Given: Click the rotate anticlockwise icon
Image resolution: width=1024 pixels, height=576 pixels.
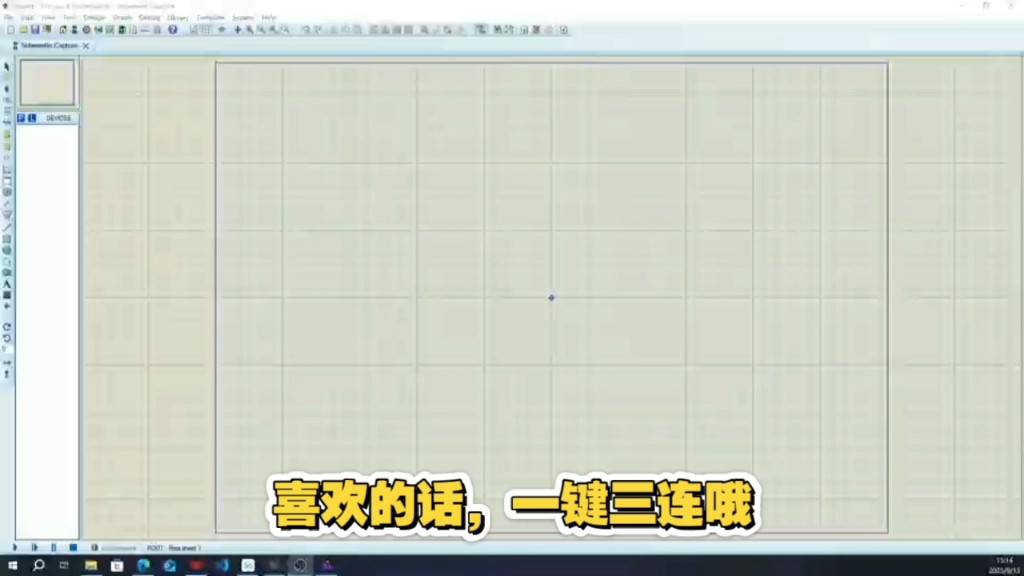Looking at the screenshot, I should pos(7,338).
